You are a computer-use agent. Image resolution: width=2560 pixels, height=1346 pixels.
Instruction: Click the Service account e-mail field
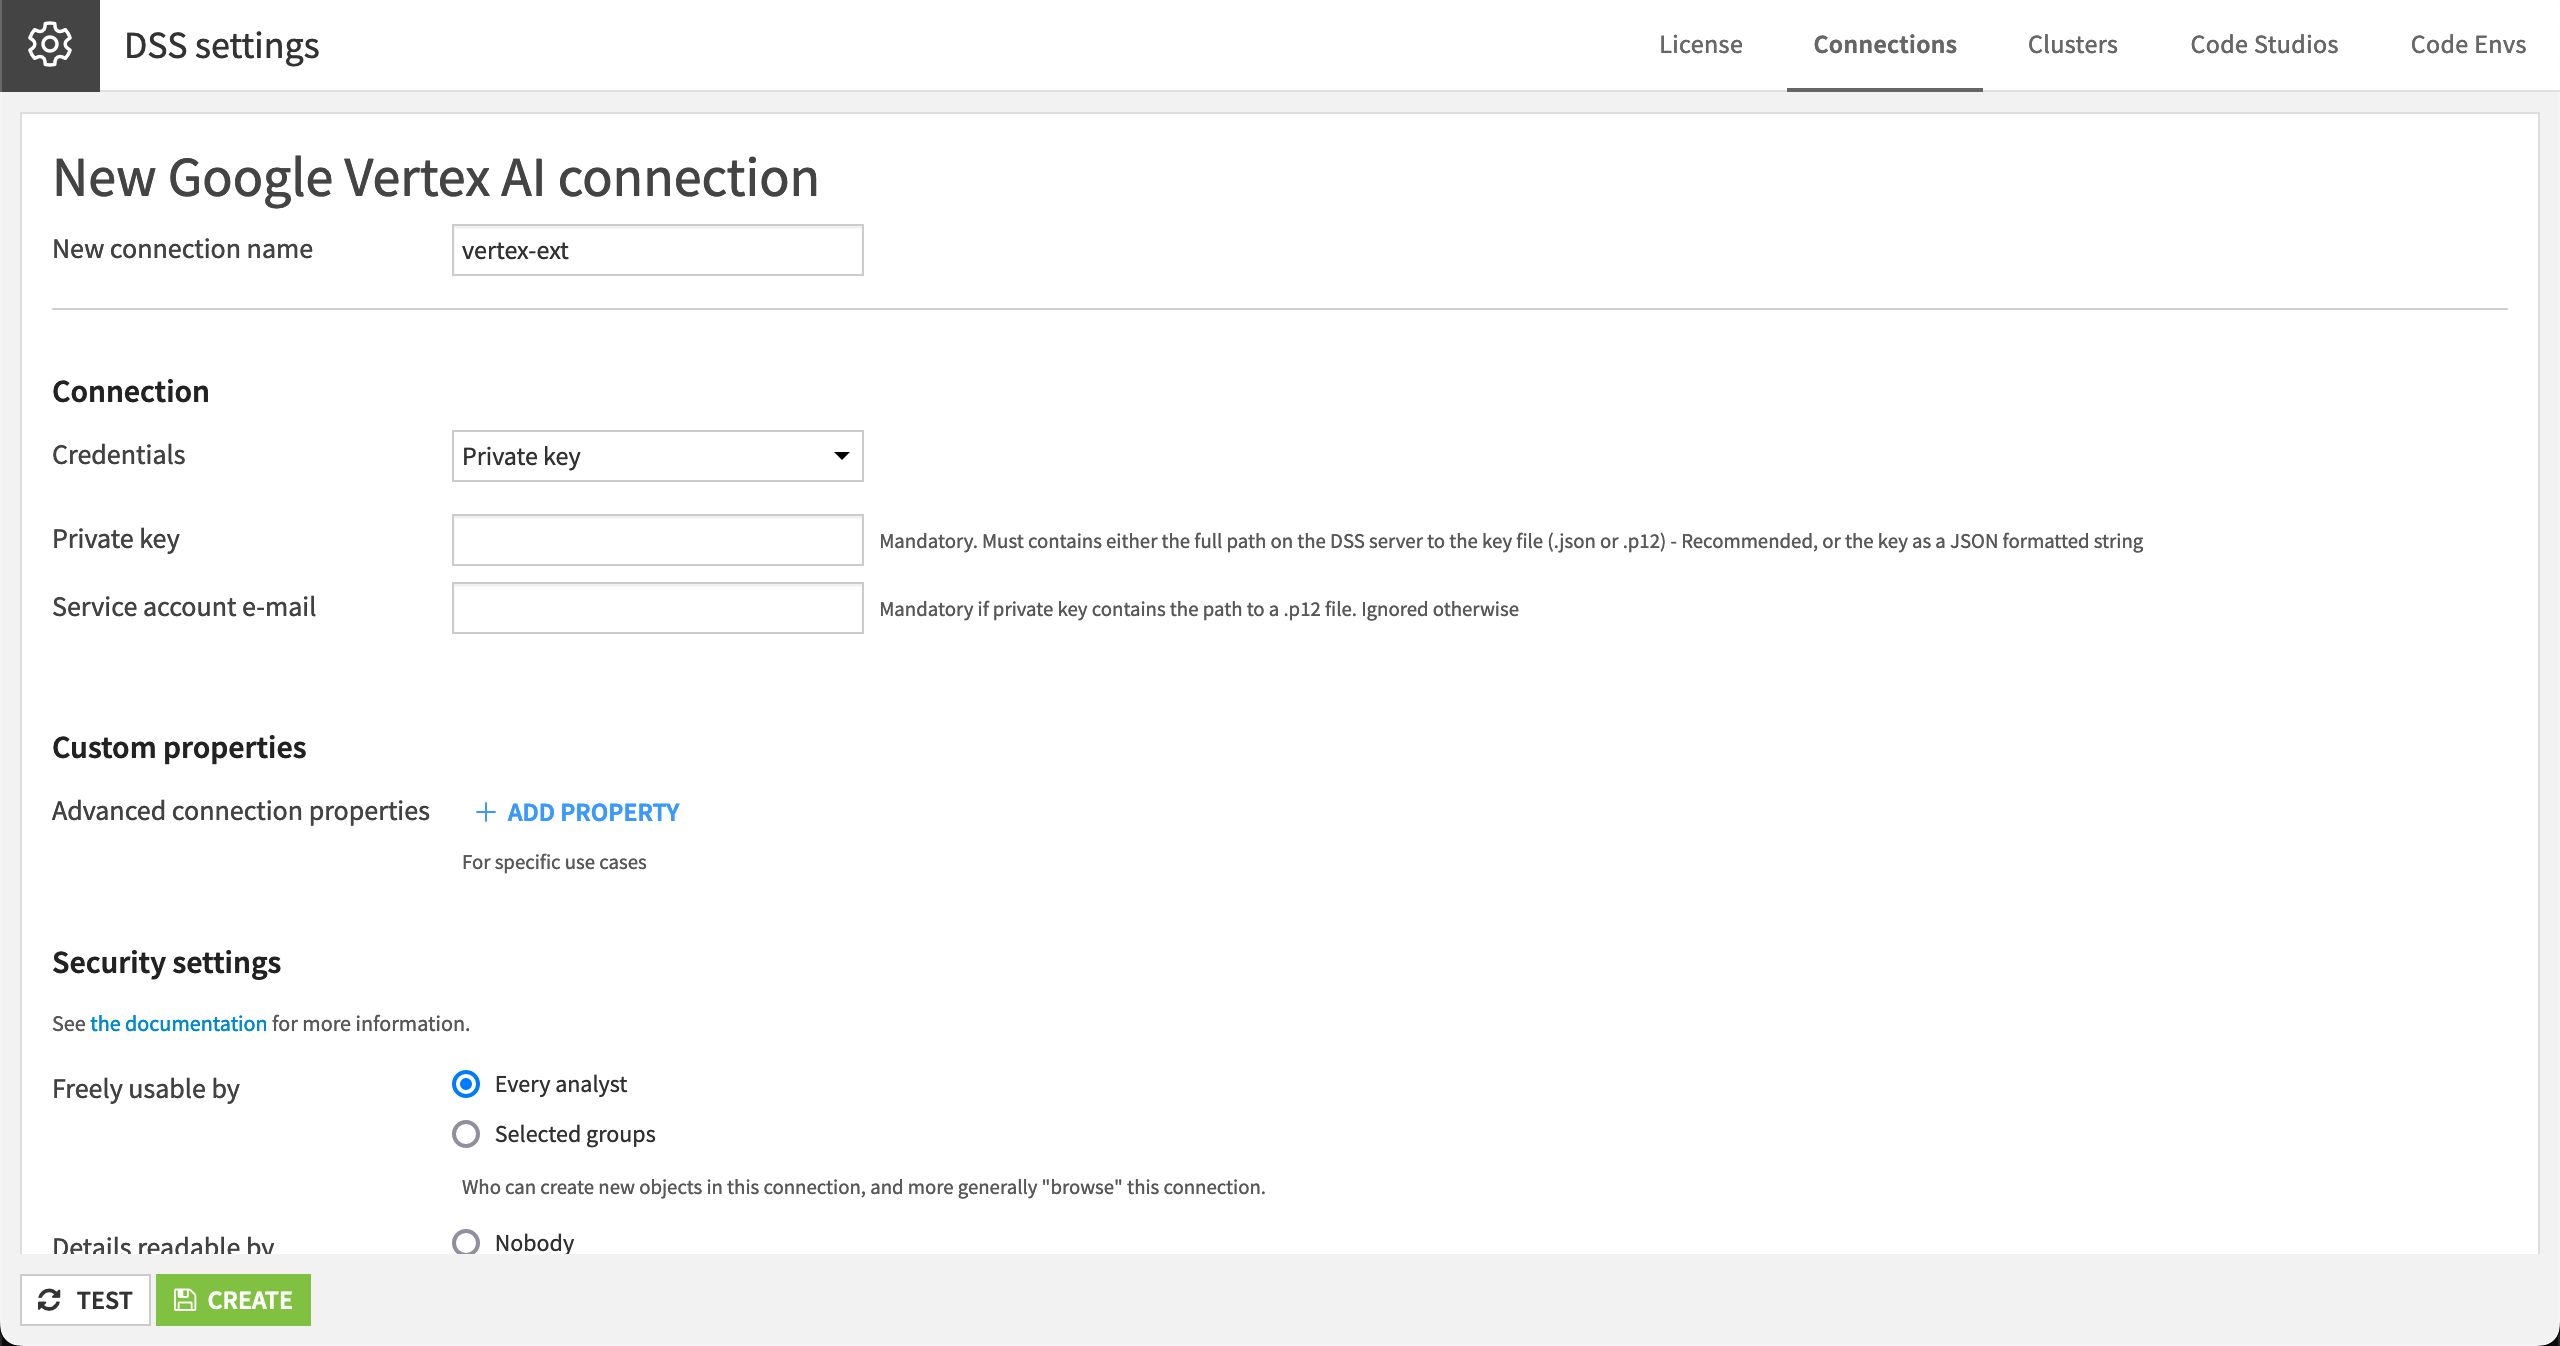click(656, 607)
